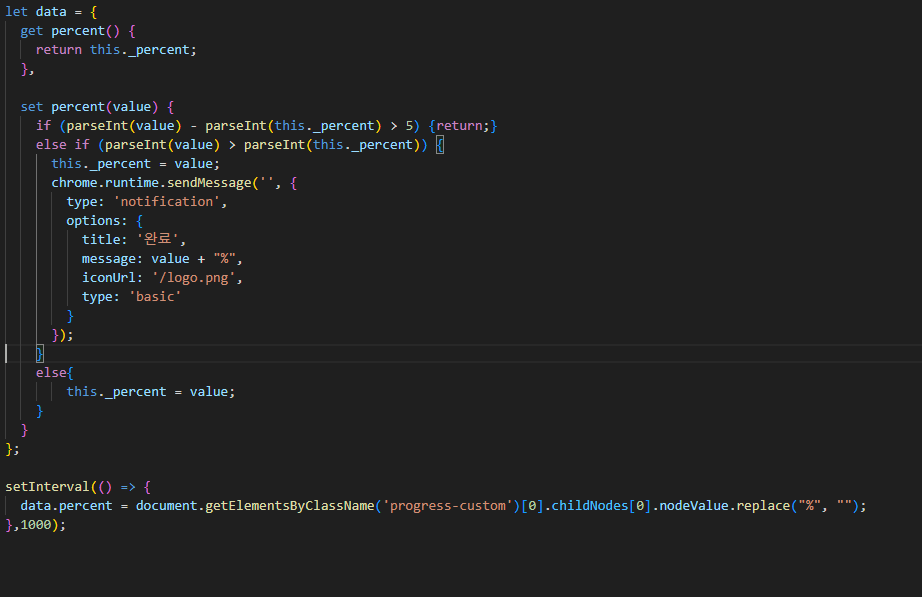922x597 pixels.
Task: Click the '> 5' comparison in if
Action: coord(403,125)
